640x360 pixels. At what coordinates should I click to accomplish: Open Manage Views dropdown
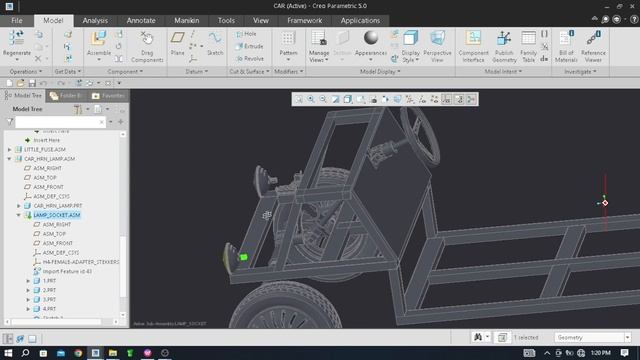[319, 56]
